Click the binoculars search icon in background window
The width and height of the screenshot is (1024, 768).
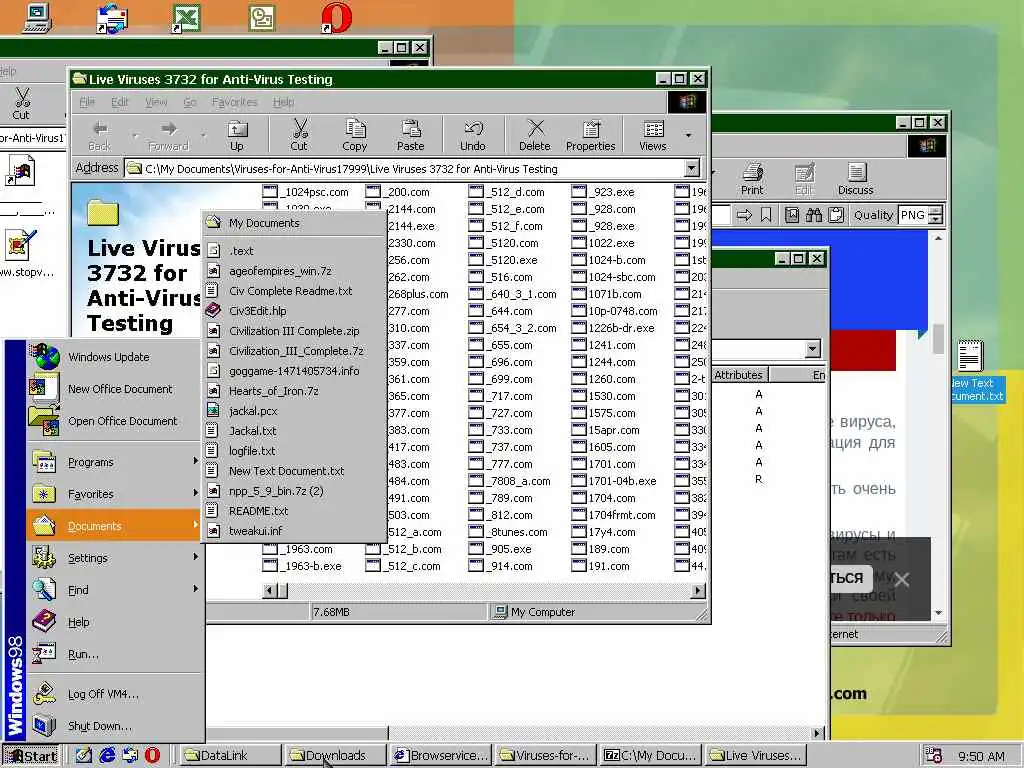[814, 215]
